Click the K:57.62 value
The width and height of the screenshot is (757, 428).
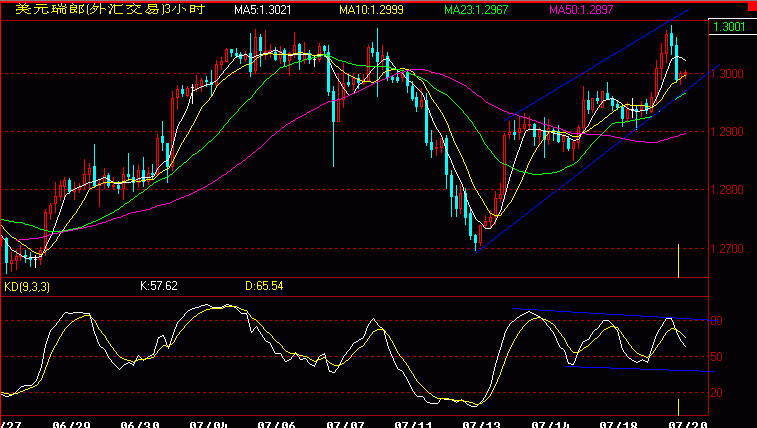coord(159,286)
